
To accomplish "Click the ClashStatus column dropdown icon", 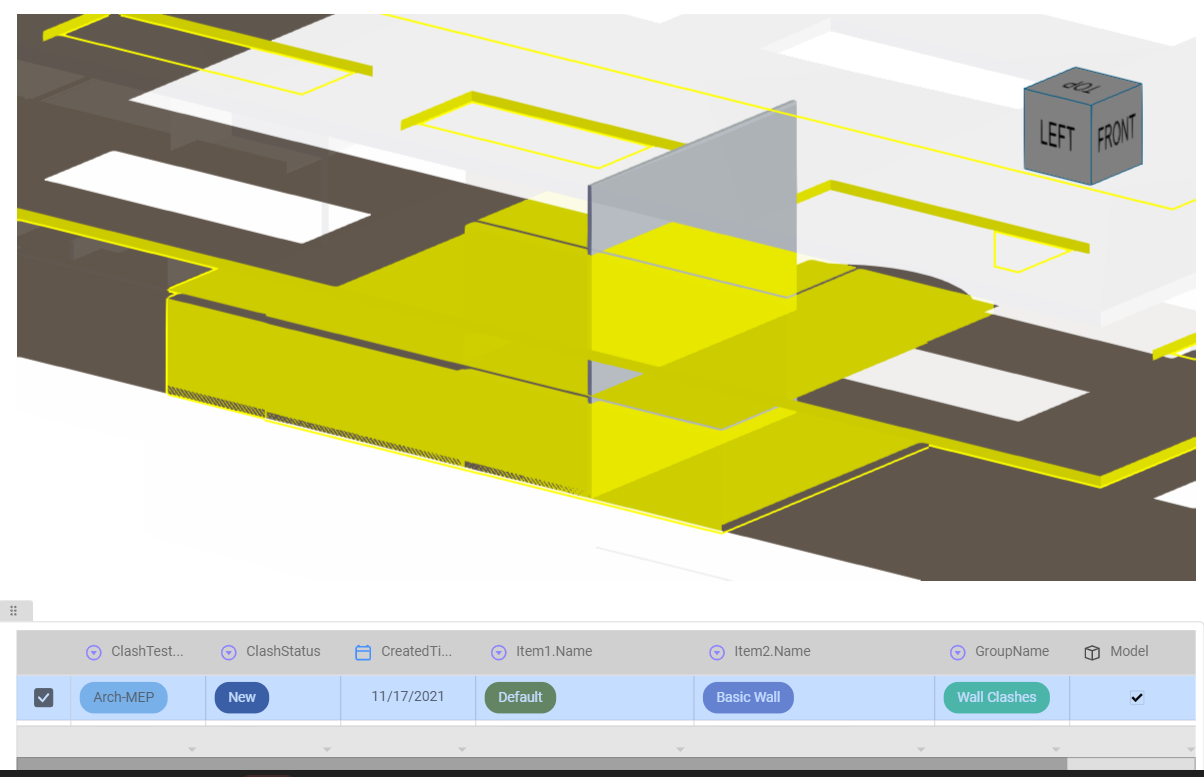I will [229, 652].
